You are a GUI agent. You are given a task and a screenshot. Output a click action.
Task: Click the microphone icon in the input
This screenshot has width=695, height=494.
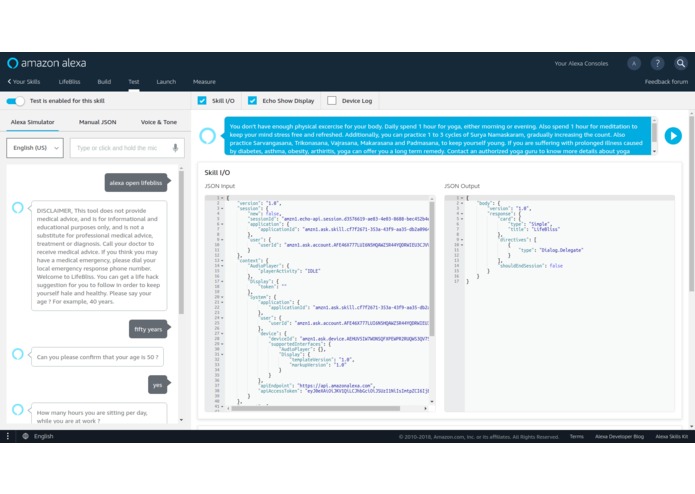[176, 148]
